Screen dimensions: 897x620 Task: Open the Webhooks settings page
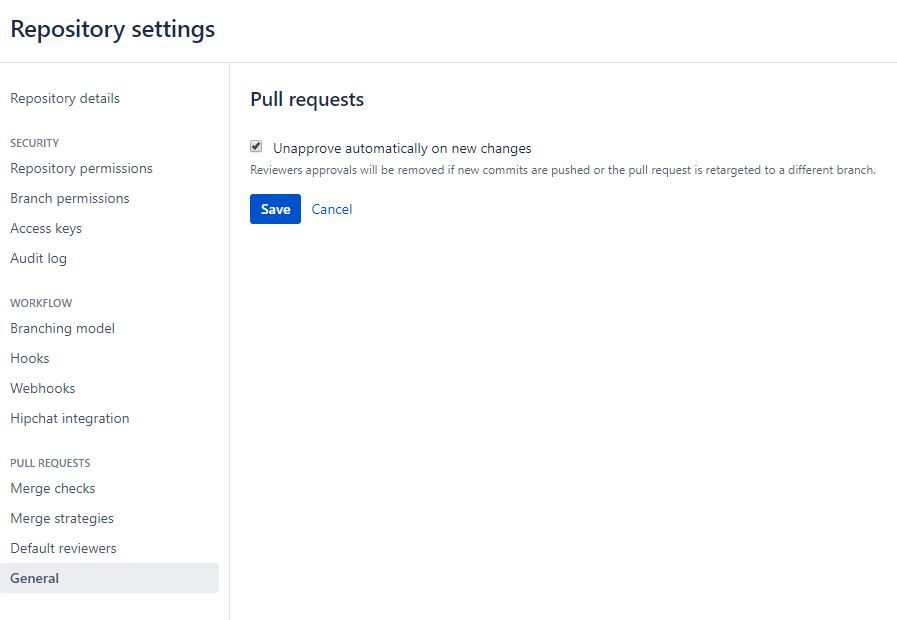(x=42, y=388)
